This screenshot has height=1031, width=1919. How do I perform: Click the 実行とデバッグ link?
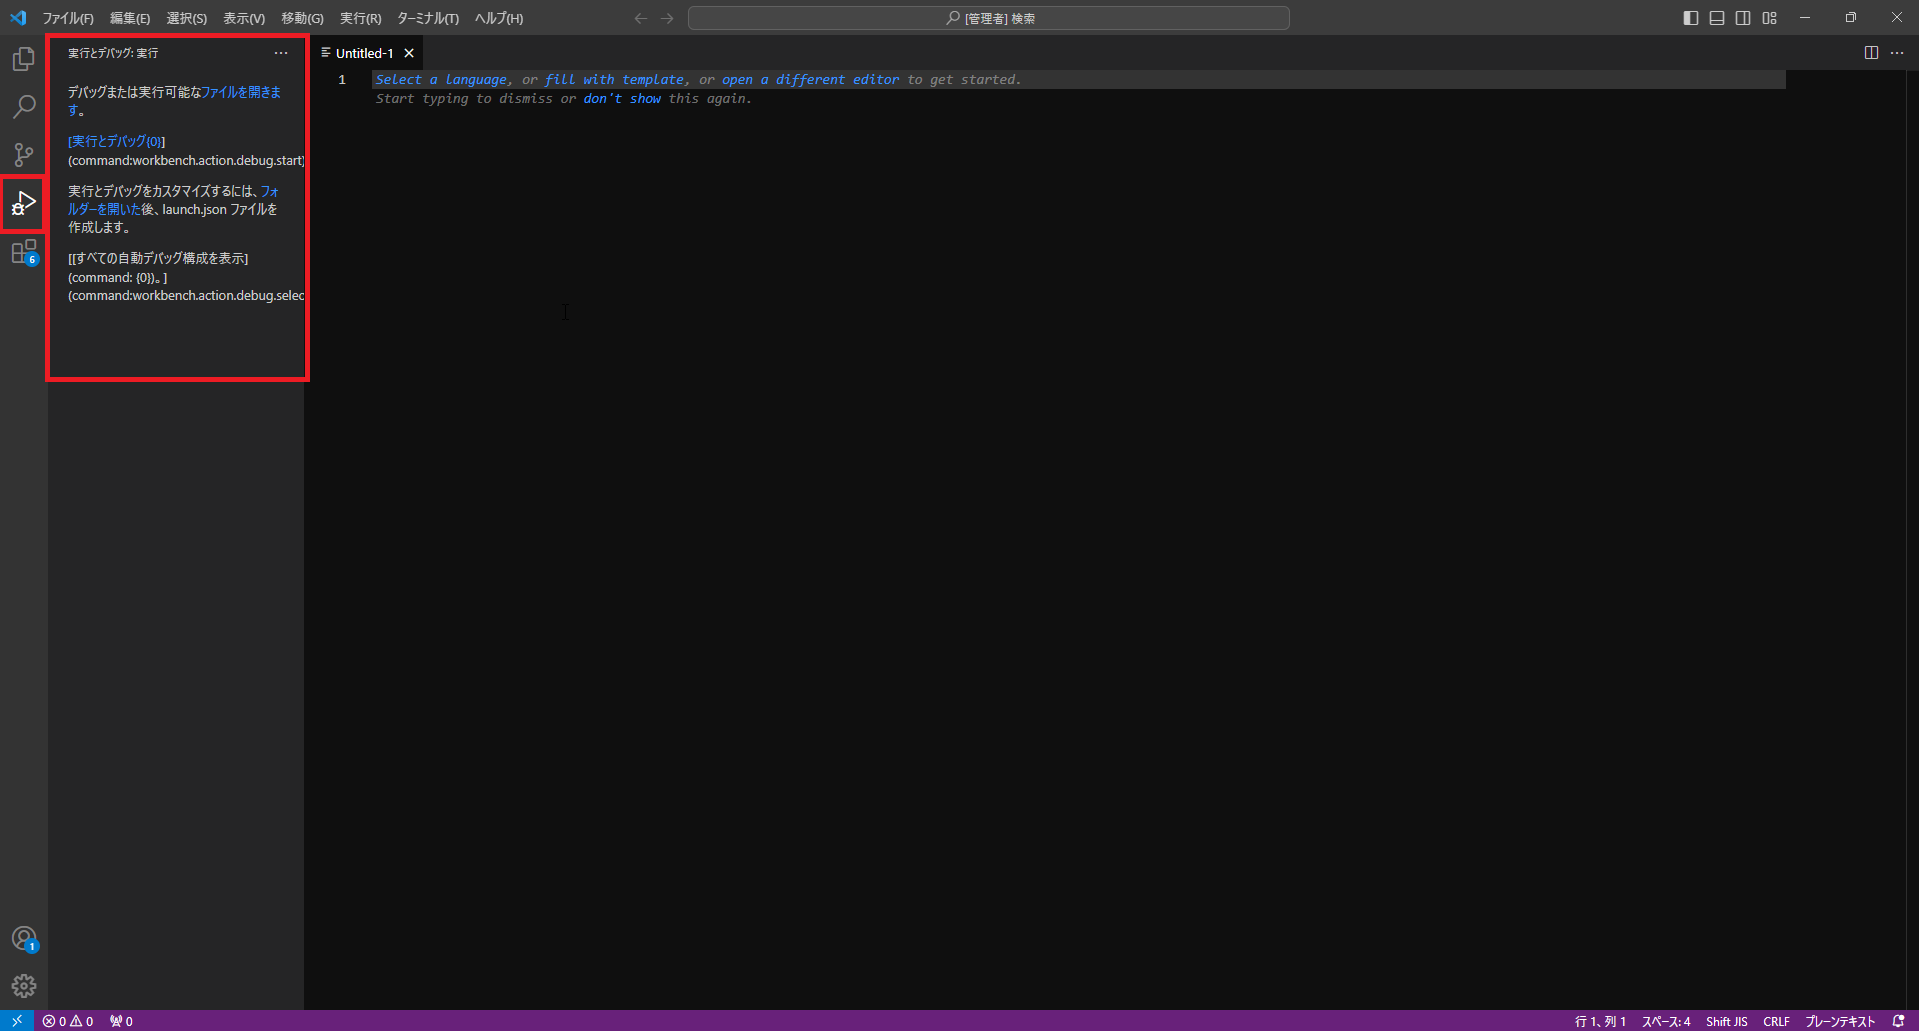(116, 141)
